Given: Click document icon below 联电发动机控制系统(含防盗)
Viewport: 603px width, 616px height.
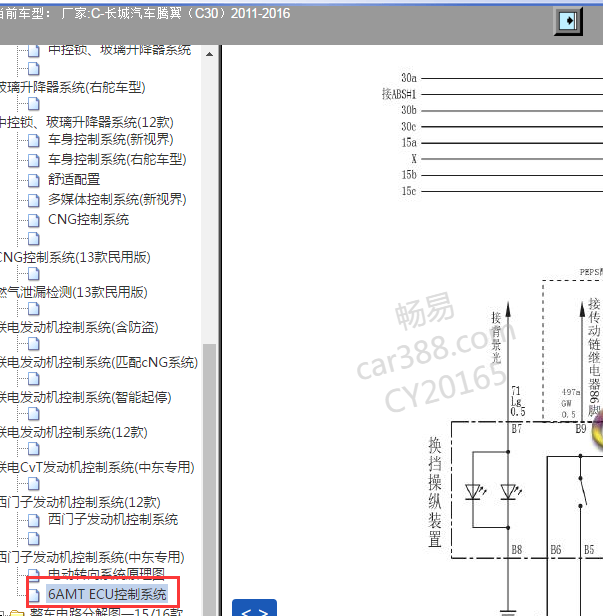Looking at the screenshot, I should [34, 344].
